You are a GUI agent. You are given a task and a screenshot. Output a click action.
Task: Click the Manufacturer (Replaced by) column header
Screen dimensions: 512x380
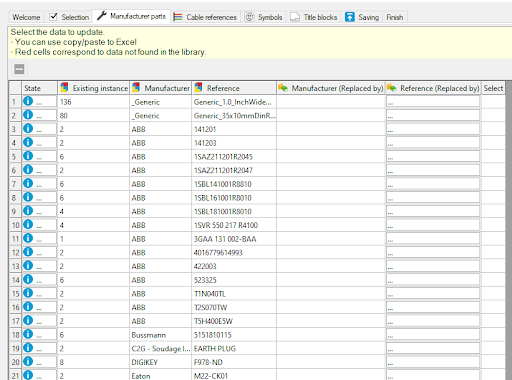(x=331, y=88)
